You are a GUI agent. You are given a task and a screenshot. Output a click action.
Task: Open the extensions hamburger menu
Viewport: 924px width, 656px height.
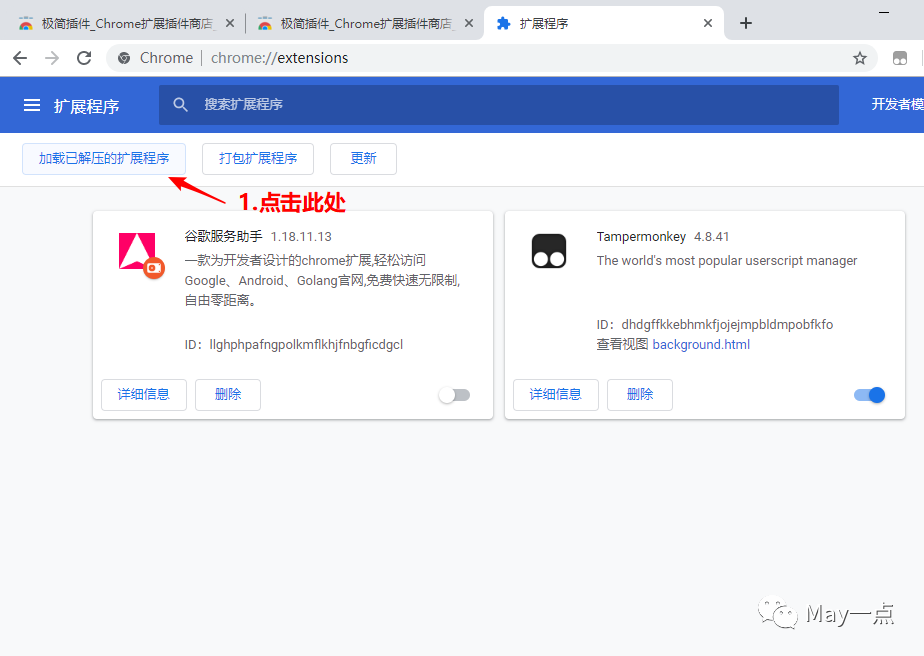(x=32, y=105)
